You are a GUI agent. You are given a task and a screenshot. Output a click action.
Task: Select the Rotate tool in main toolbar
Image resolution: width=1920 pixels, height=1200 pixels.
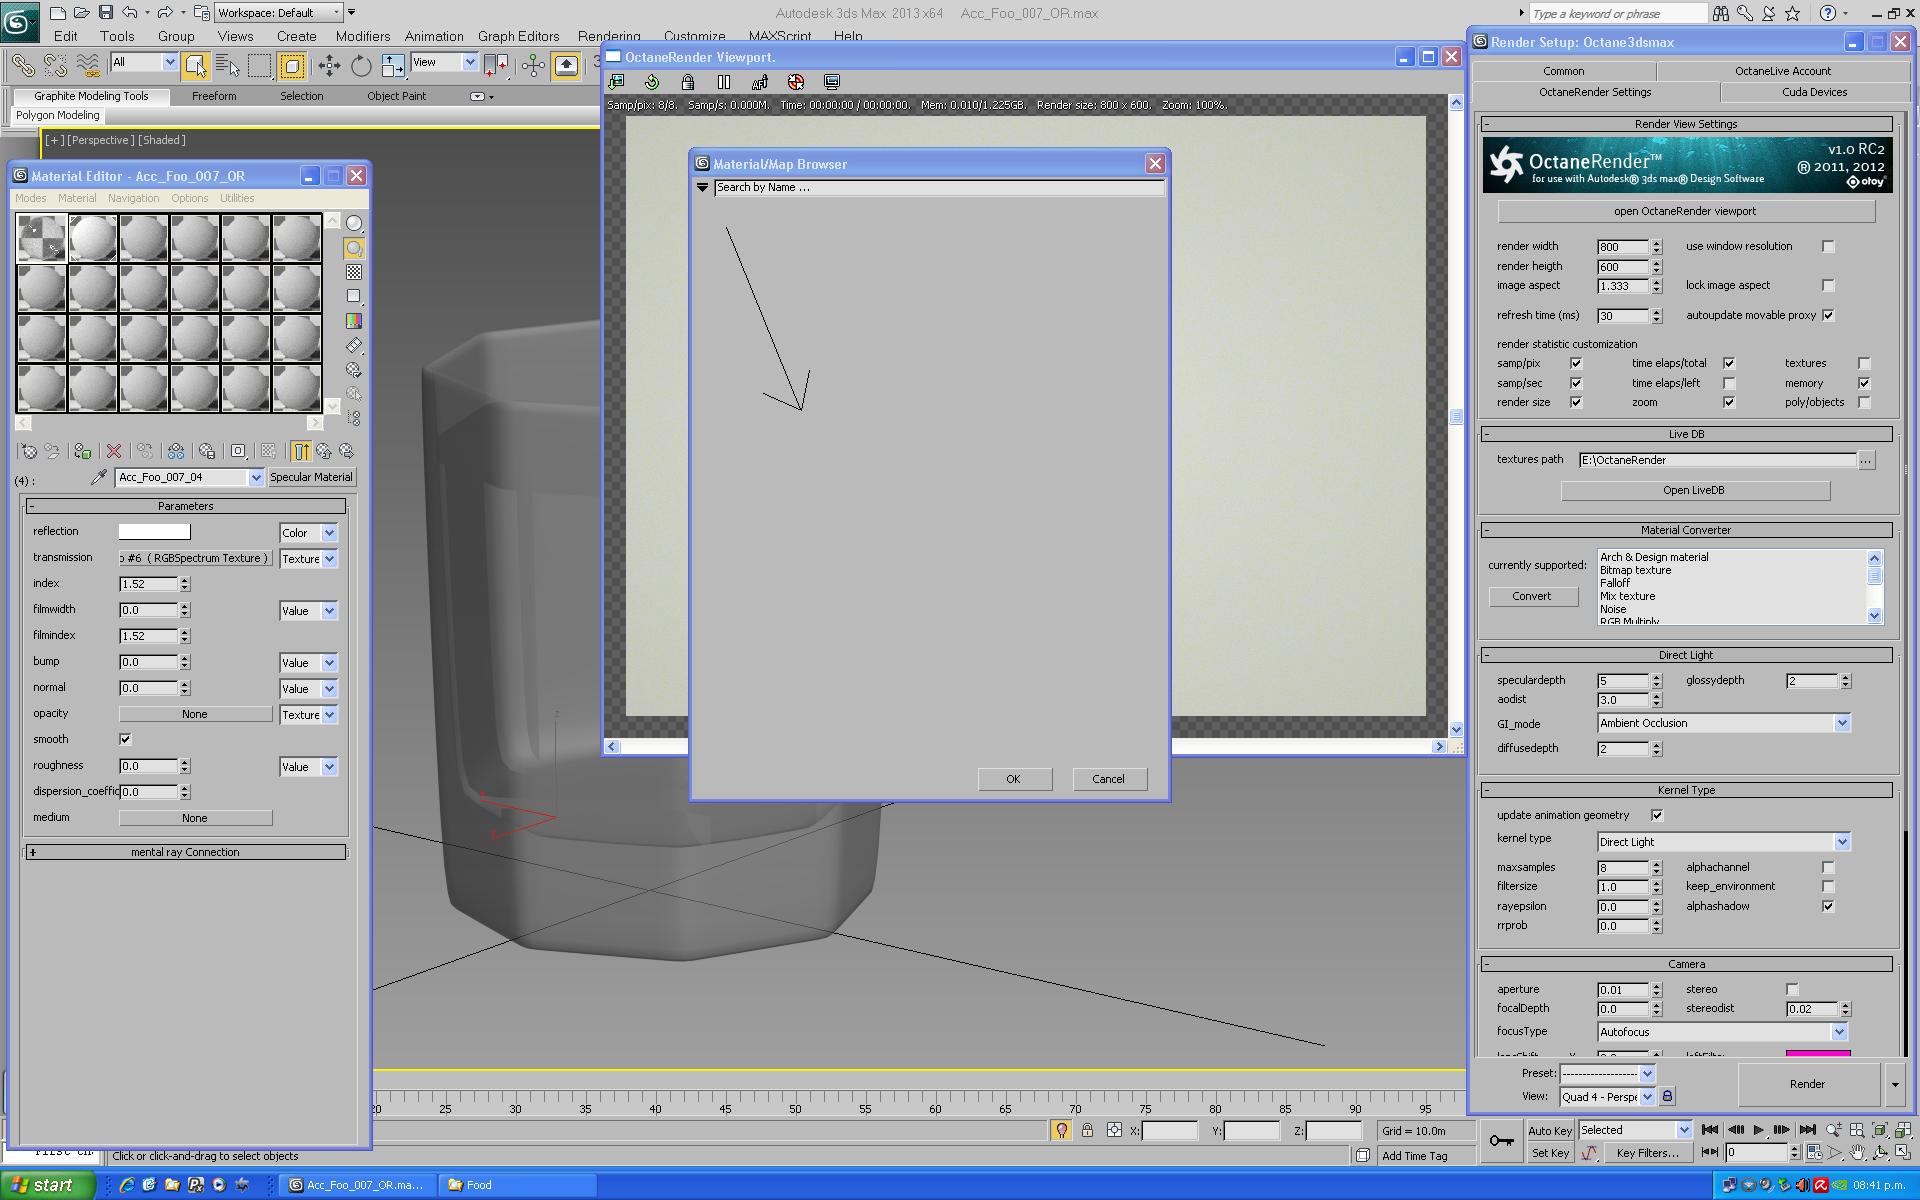click(361, 66)
